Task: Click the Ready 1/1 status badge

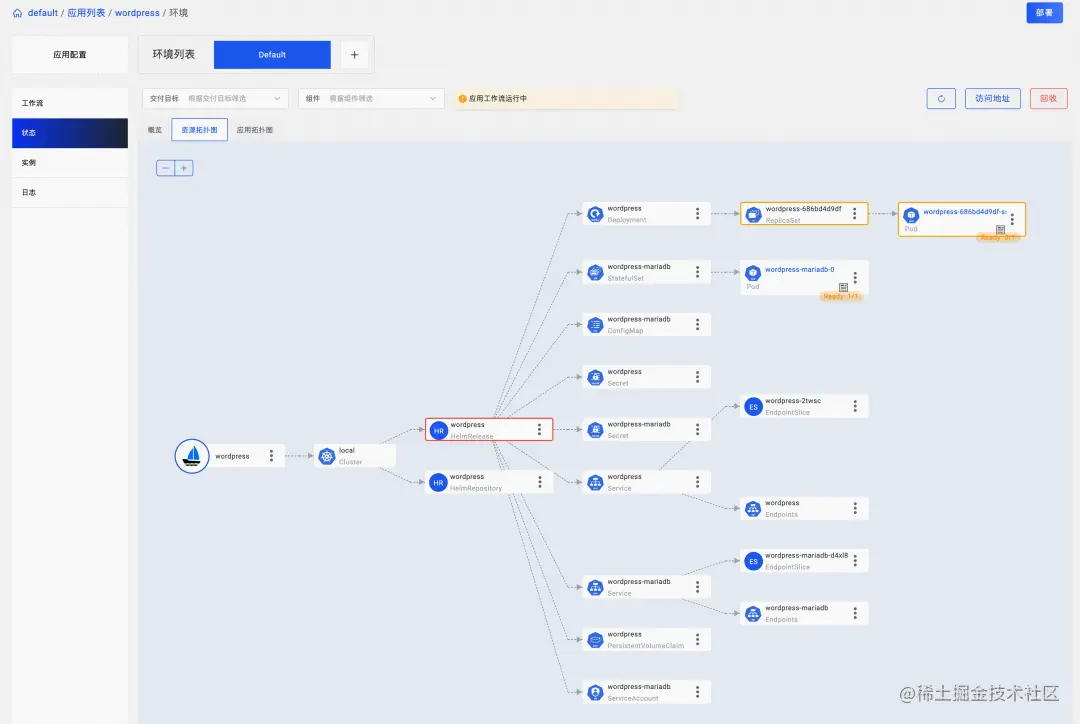Action: coord(841,296)
